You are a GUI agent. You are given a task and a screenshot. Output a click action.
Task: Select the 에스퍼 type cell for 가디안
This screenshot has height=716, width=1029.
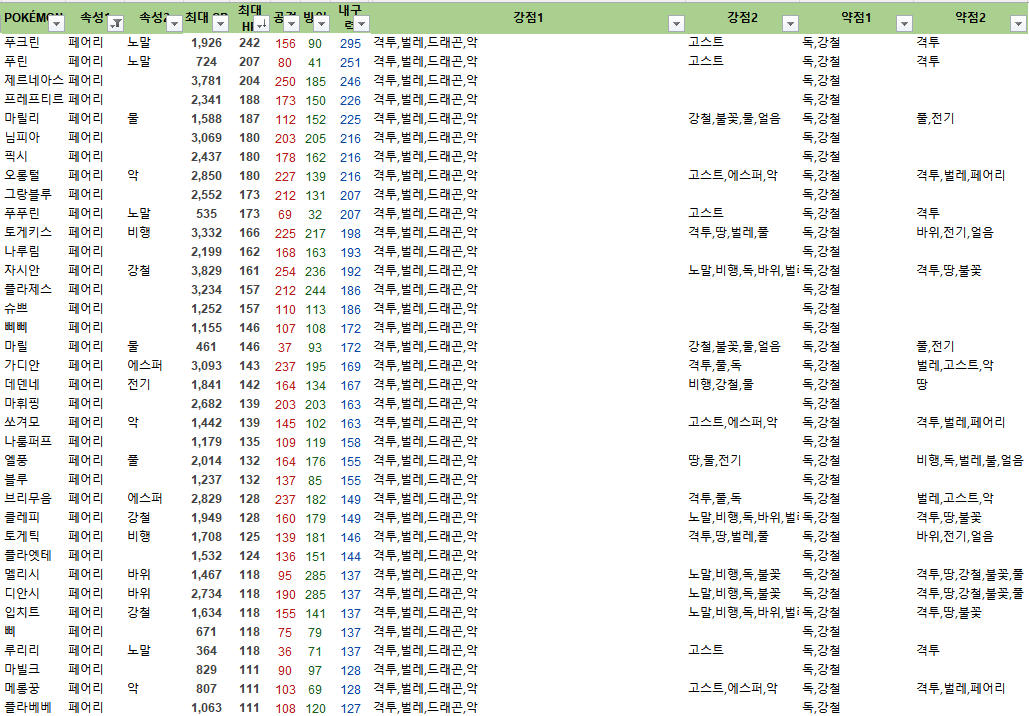point(144,365)
